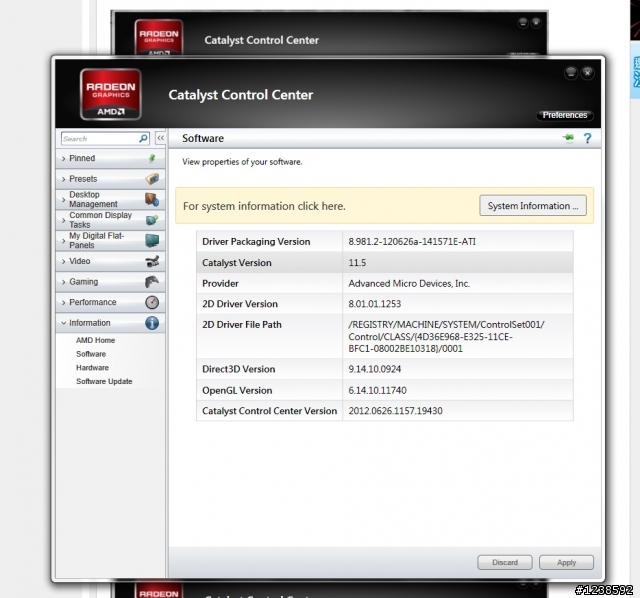Select Catalyst Version value 11.5
The width and height of the screenshot is (640, 598).
coord(357,262)
